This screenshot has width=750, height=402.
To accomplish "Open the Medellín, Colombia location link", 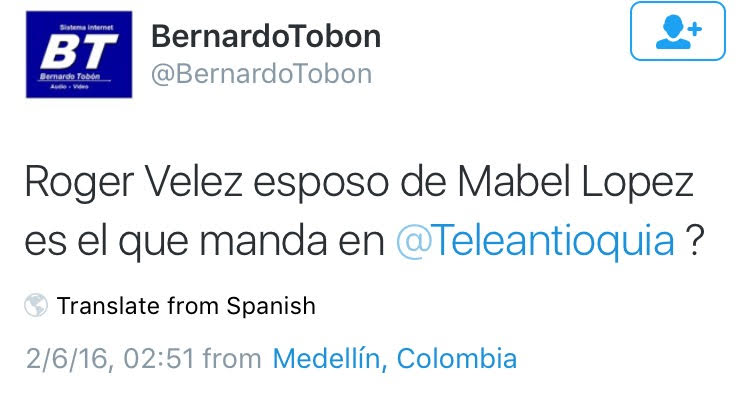I will point(395,357).
